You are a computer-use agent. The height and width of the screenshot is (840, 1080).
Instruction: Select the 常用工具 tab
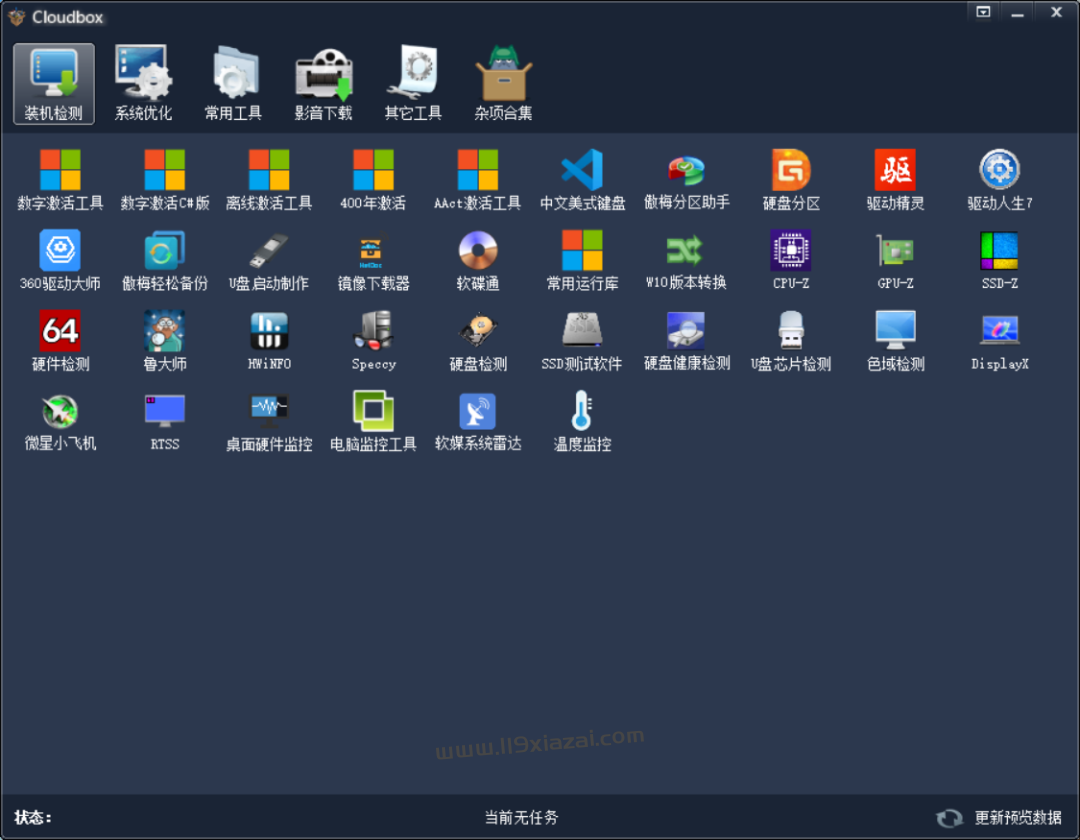[233, 83]
